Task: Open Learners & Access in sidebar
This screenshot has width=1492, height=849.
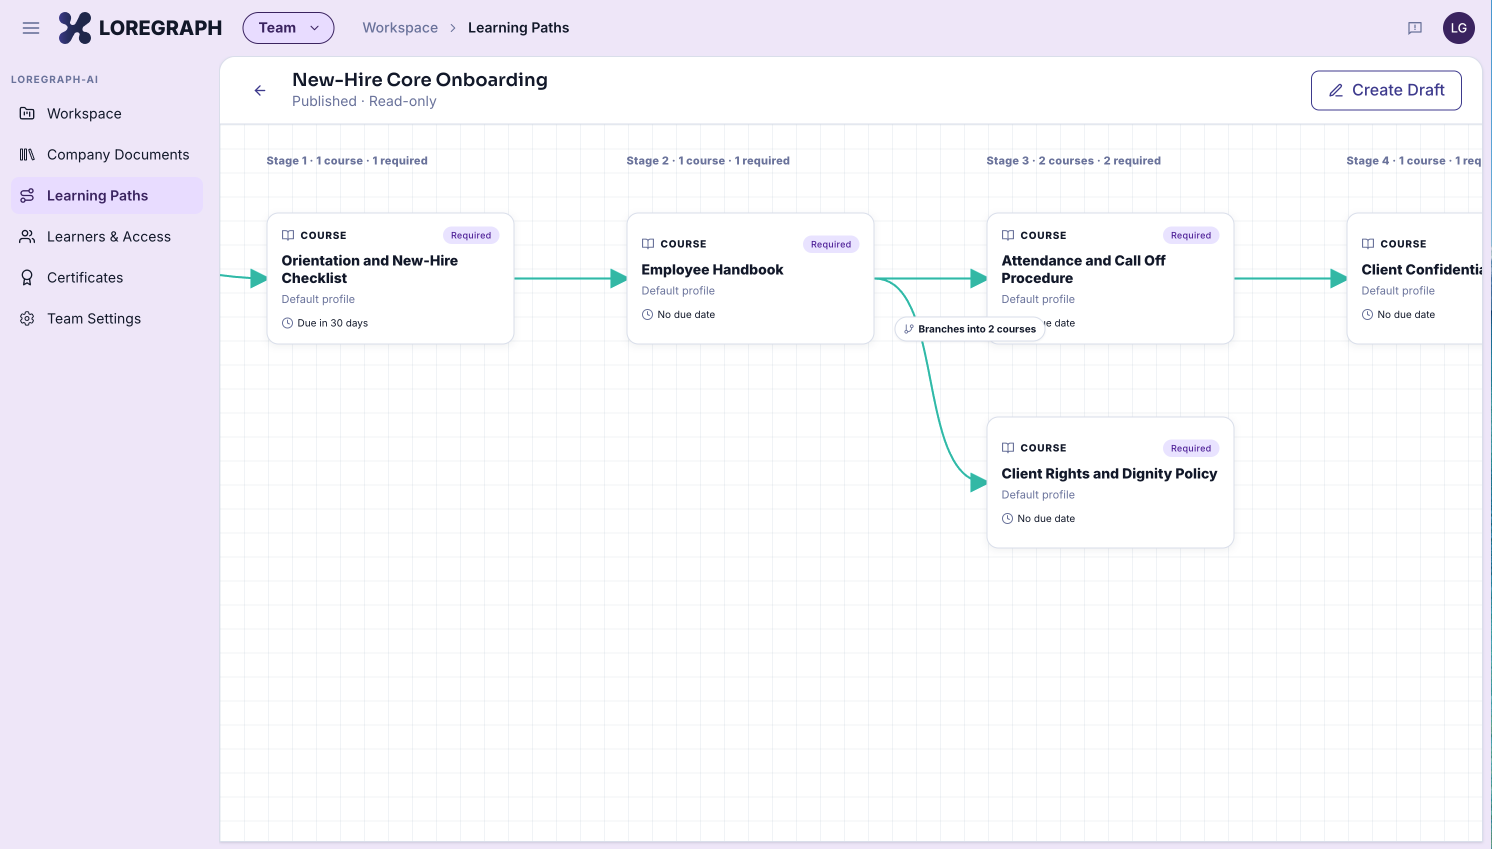Action: [x=107, y=237]
